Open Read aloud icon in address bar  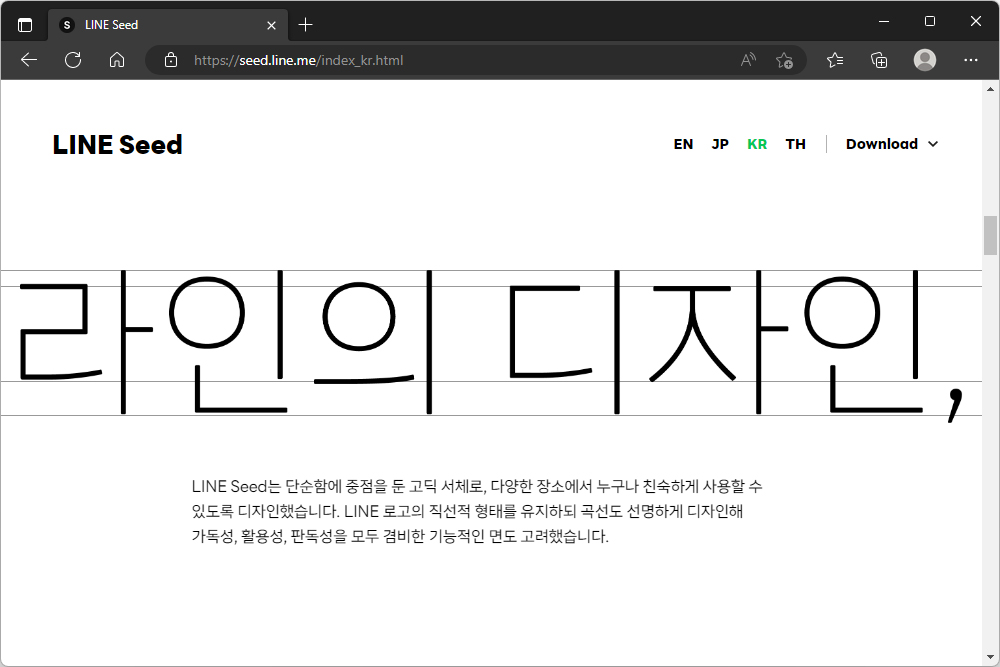(748, 61)
